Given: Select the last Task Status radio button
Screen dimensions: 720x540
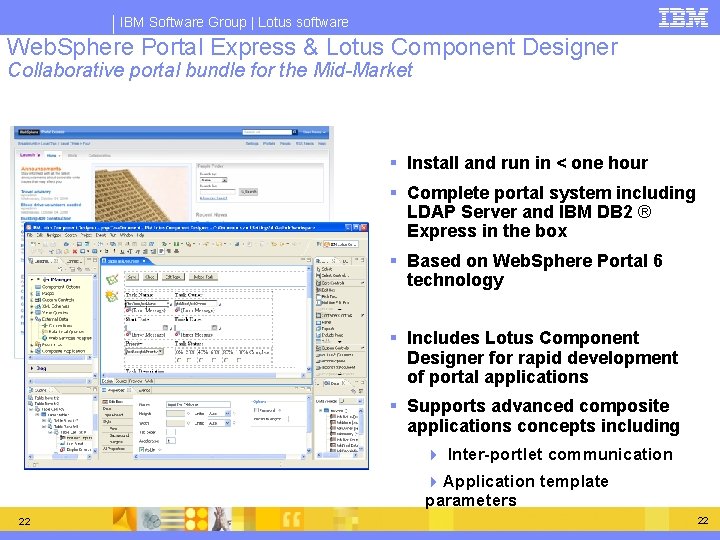Looking at the screenshot, I should coord(239,361).
